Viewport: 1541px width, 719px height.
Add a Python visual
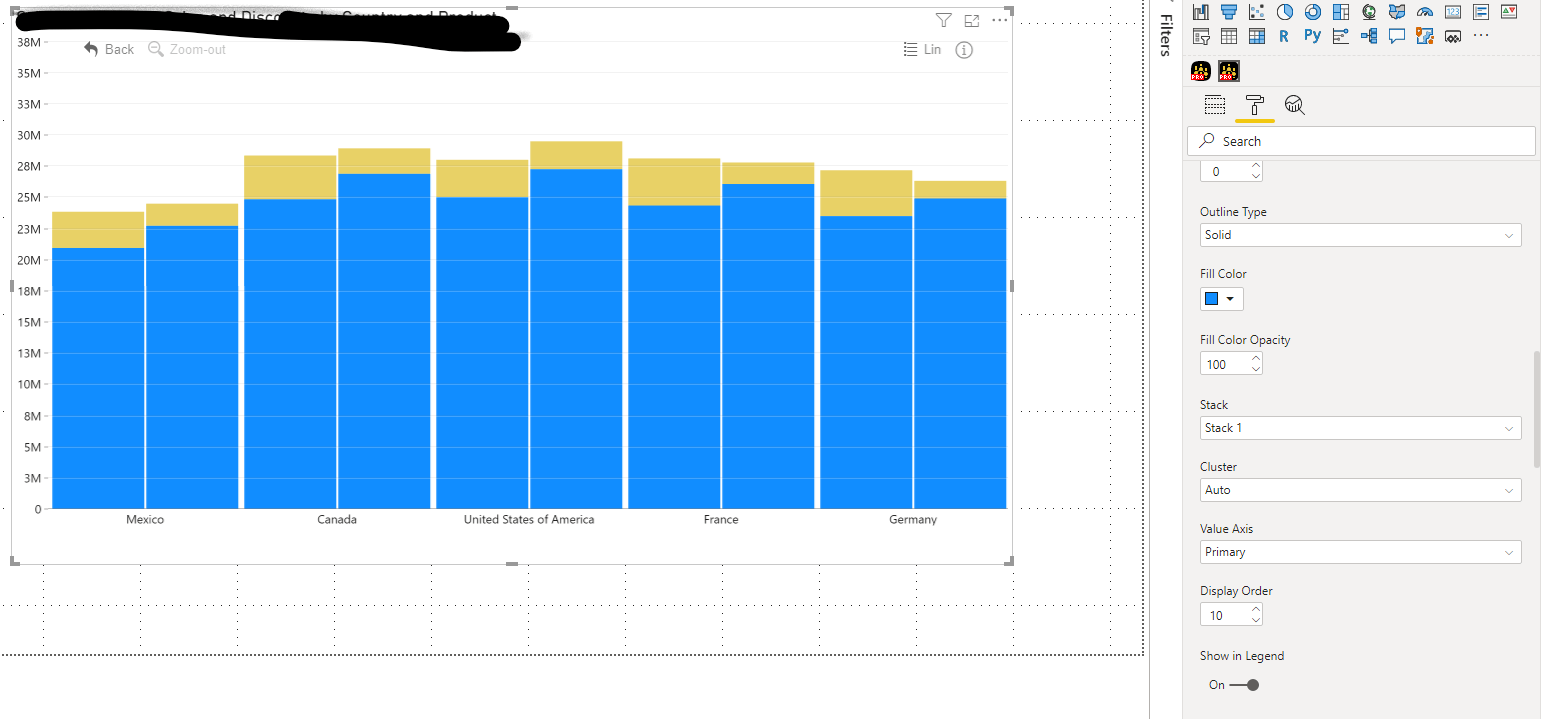click(x=1313, y=36)
